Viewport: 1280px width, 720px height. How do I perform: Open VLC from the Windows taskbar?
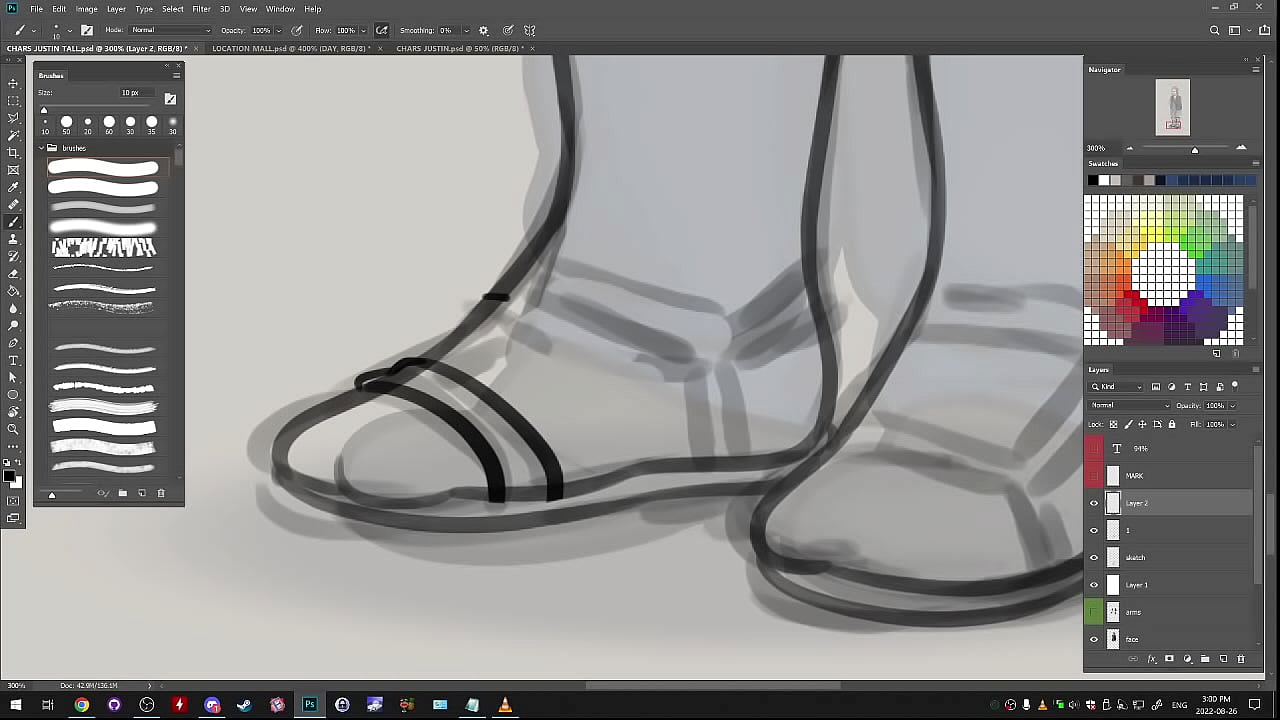coord(505,705)
